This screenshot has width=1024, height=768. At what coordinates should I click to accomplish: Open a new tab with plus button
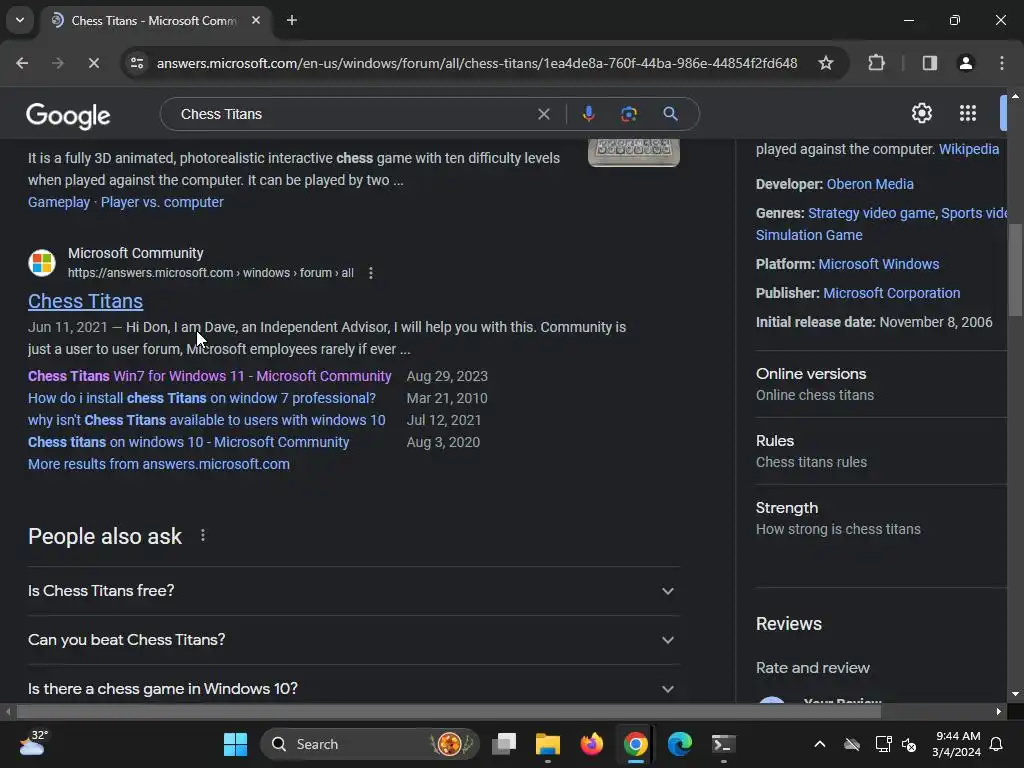[292, 20]
